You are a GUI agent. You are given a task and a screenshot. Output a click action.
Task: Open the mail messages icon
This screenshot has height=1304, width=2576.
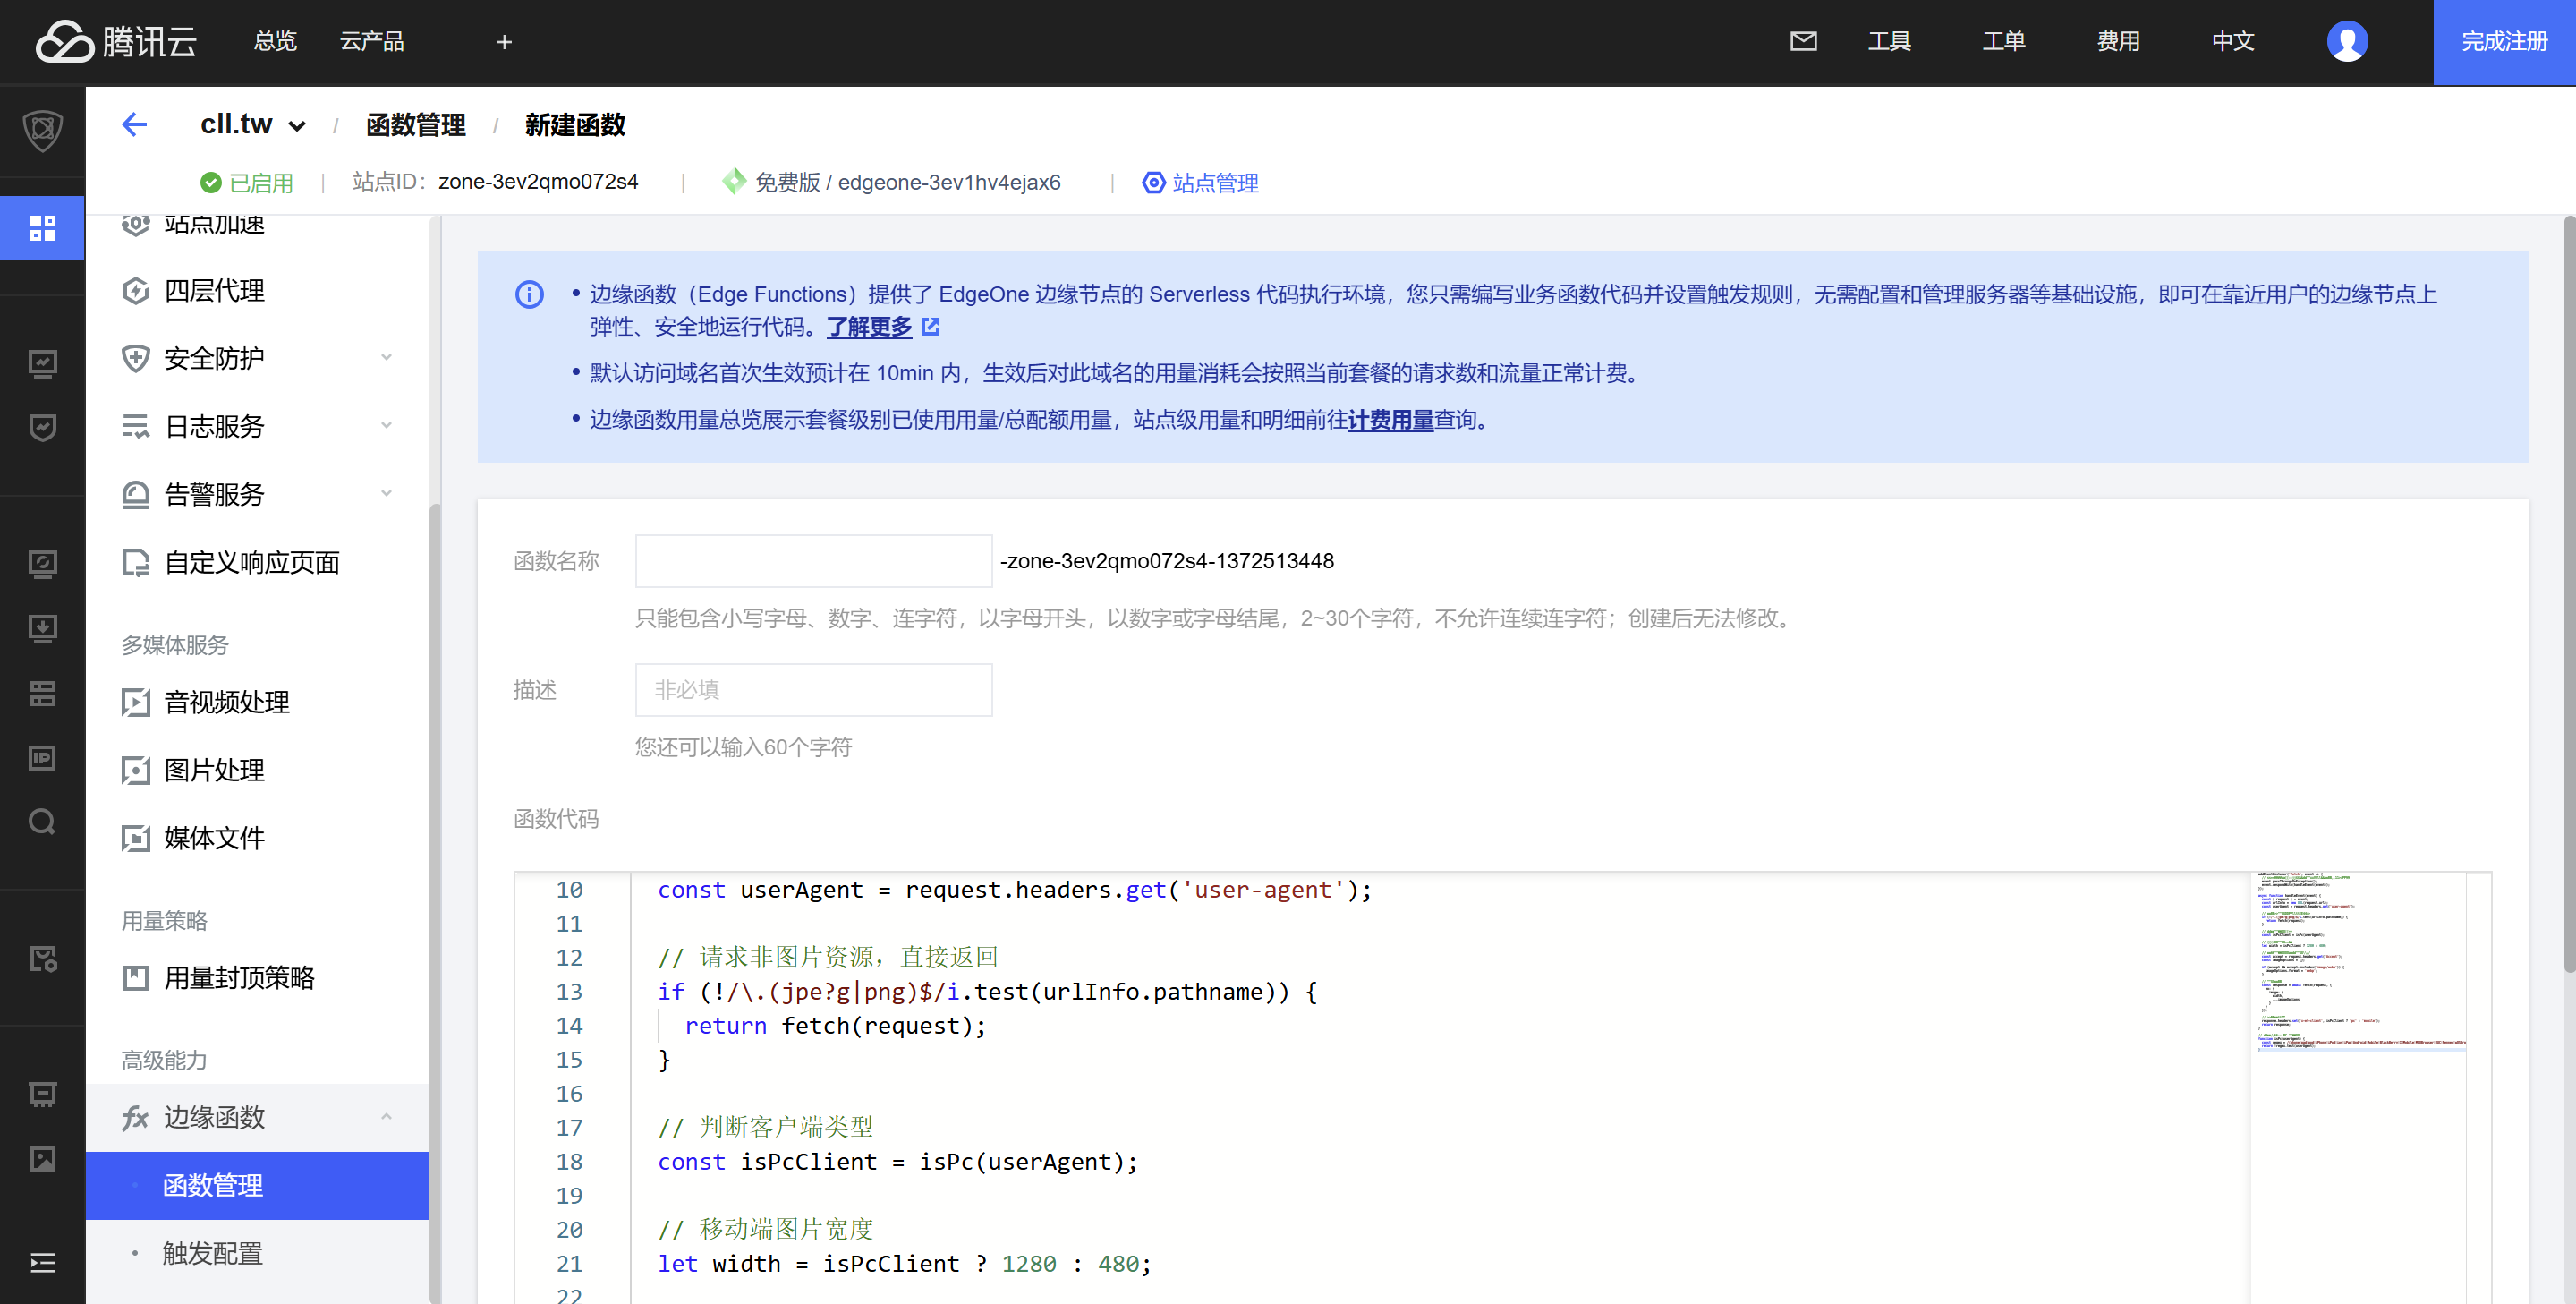click(x=1803, y=41)
